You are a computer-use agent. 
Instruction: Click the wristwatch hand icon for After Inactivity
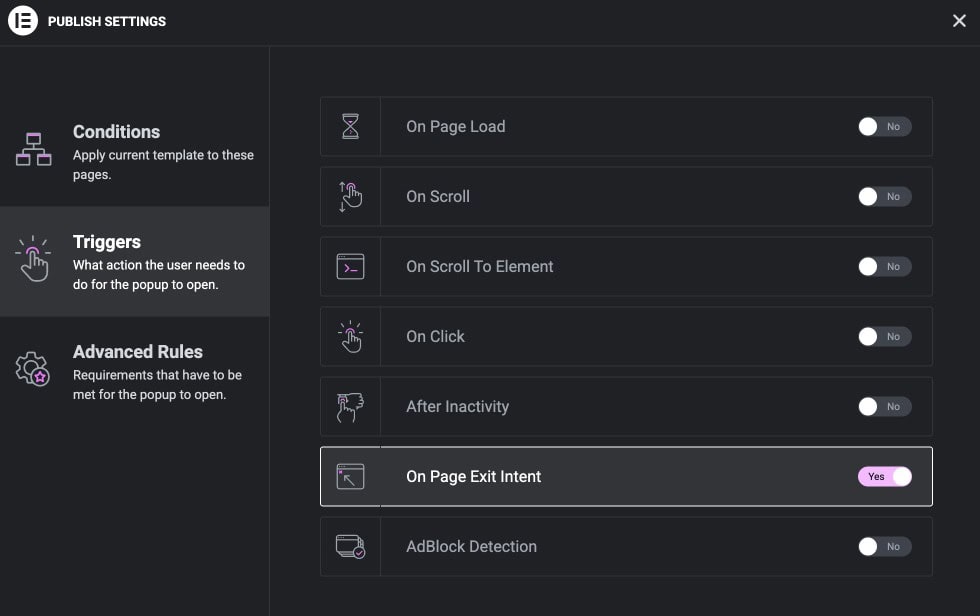tap(351, 407)
